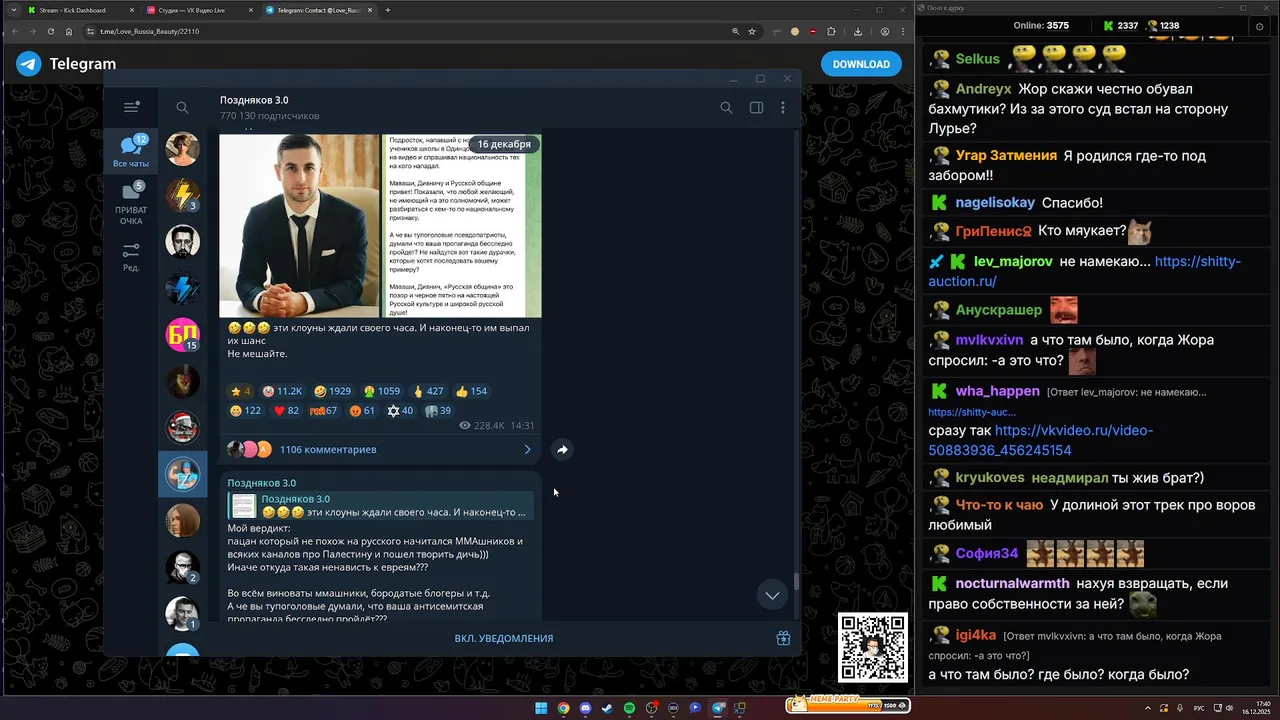The image size is (1280, 720).
Task: Click the Поздняков 3.0 channel title
Action: click(x=254, y=100)
